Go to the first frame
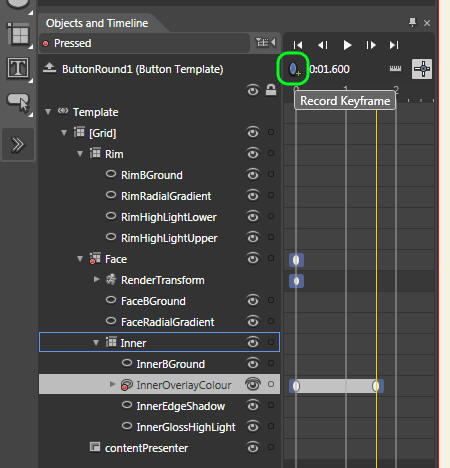Screen dimensions: 450x468 298,45
